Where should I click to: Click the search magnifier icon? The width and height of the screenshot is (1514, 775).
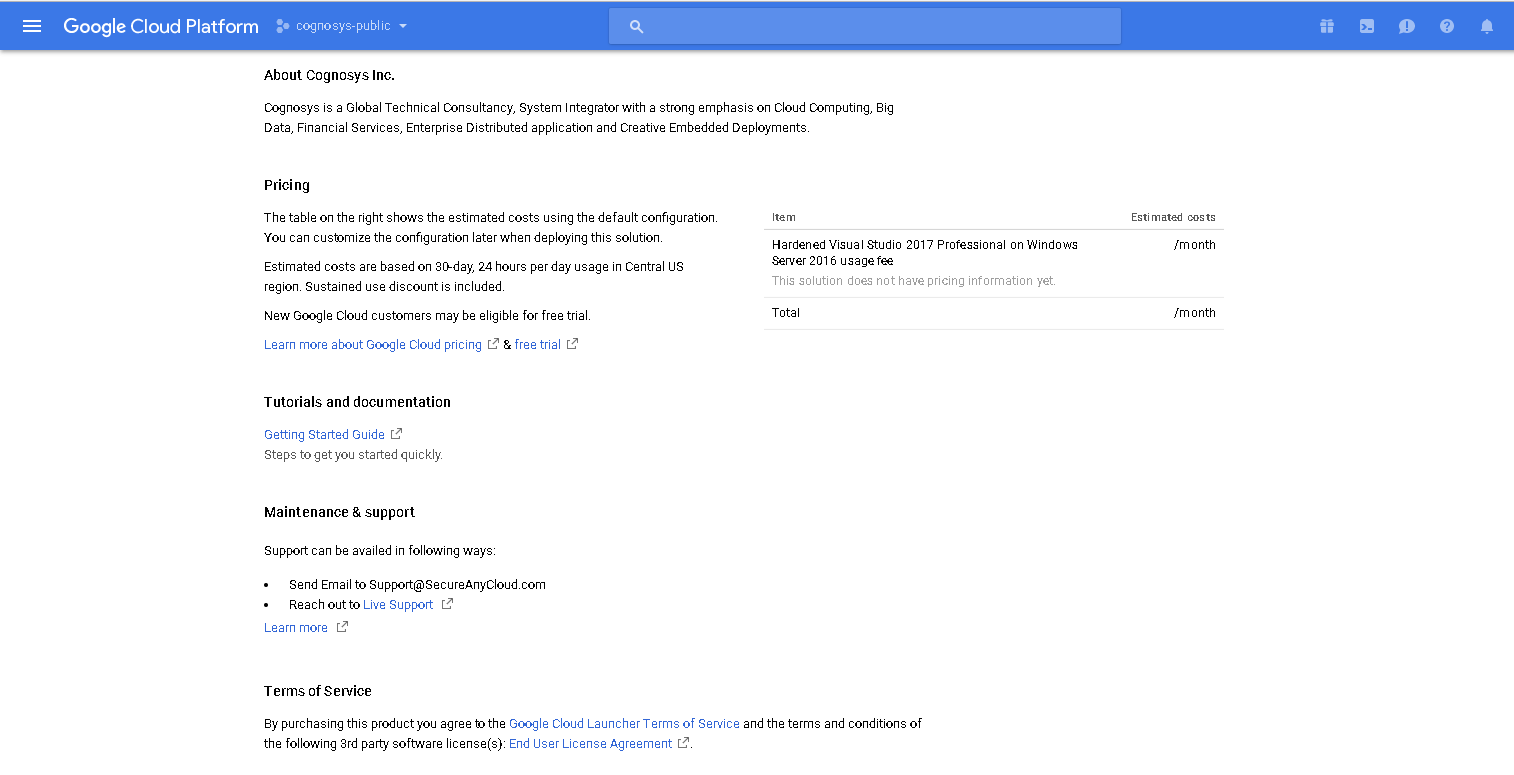(x=636, y=26)
